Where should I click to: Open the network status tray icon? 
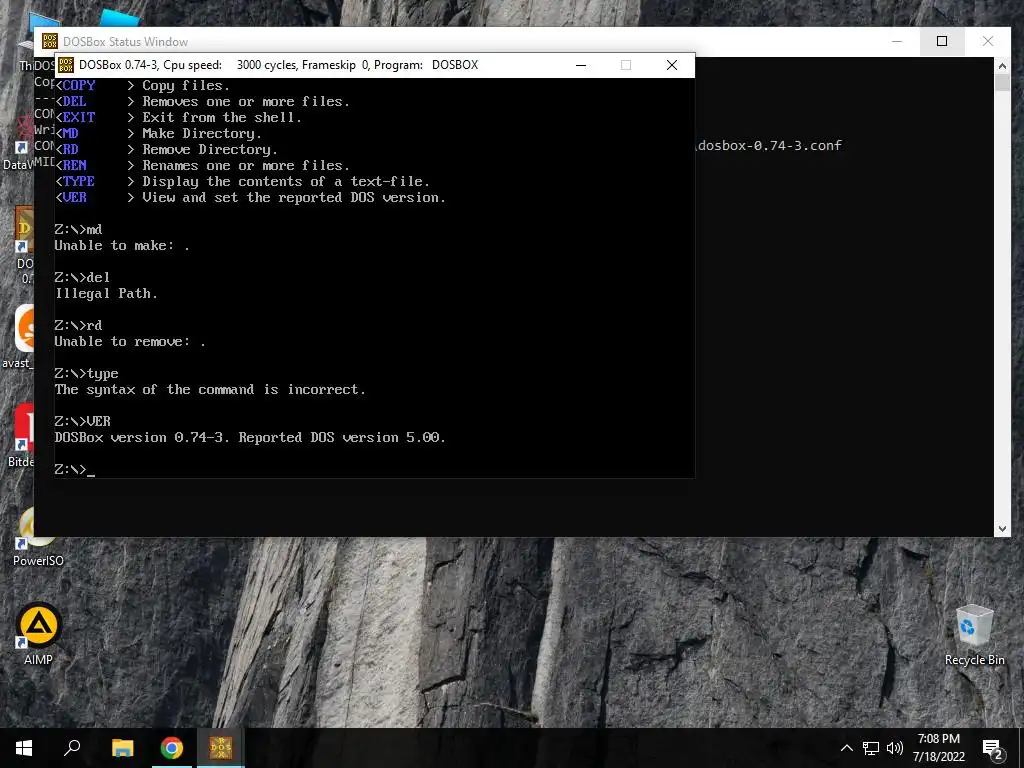871,748
